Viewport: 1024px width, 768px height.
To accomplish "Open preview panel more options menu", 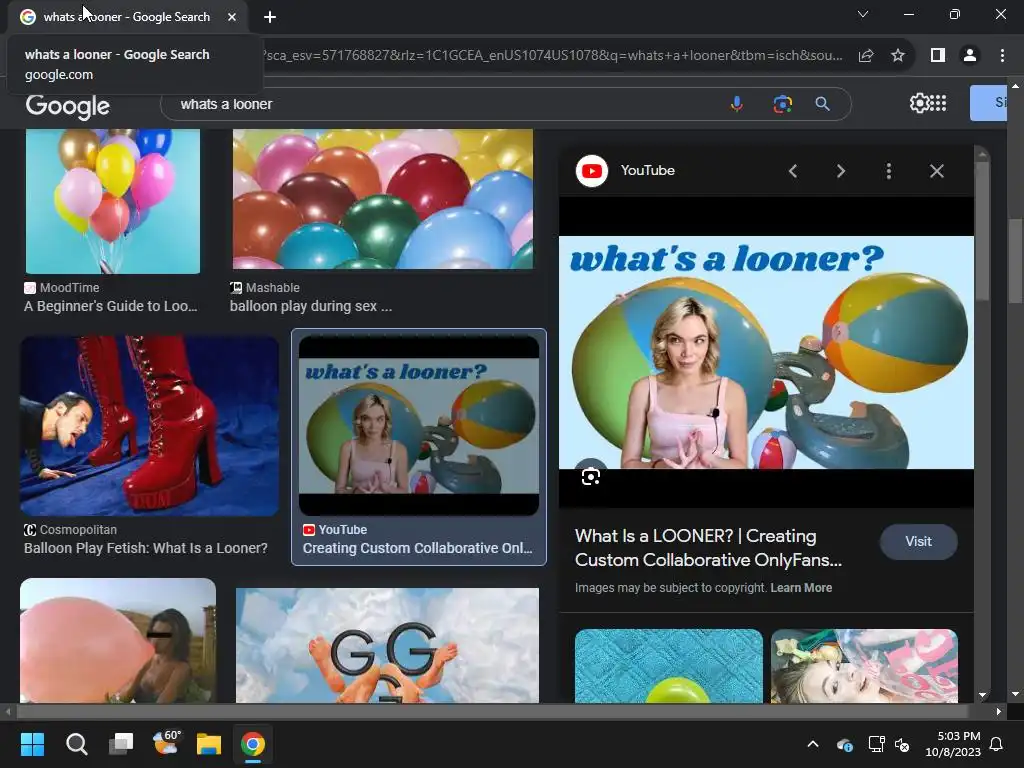I will (x=889, y=171).
